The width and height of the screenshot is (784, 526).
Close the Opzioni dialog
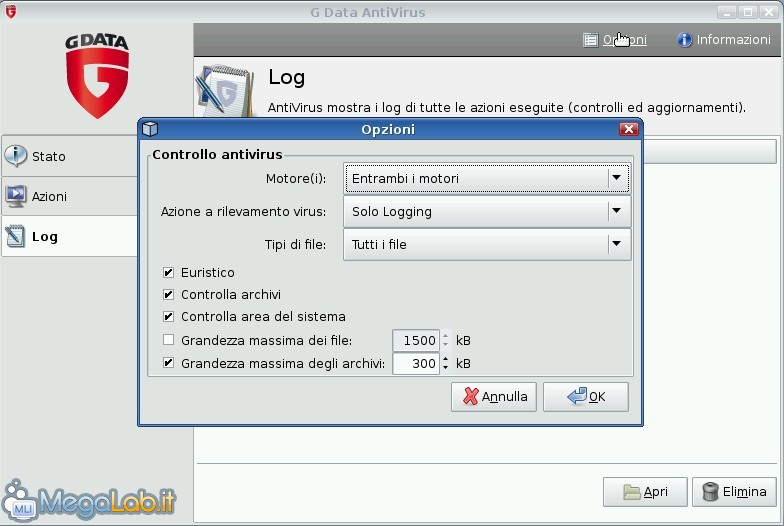pyautogui.click(x=628, y=129)
